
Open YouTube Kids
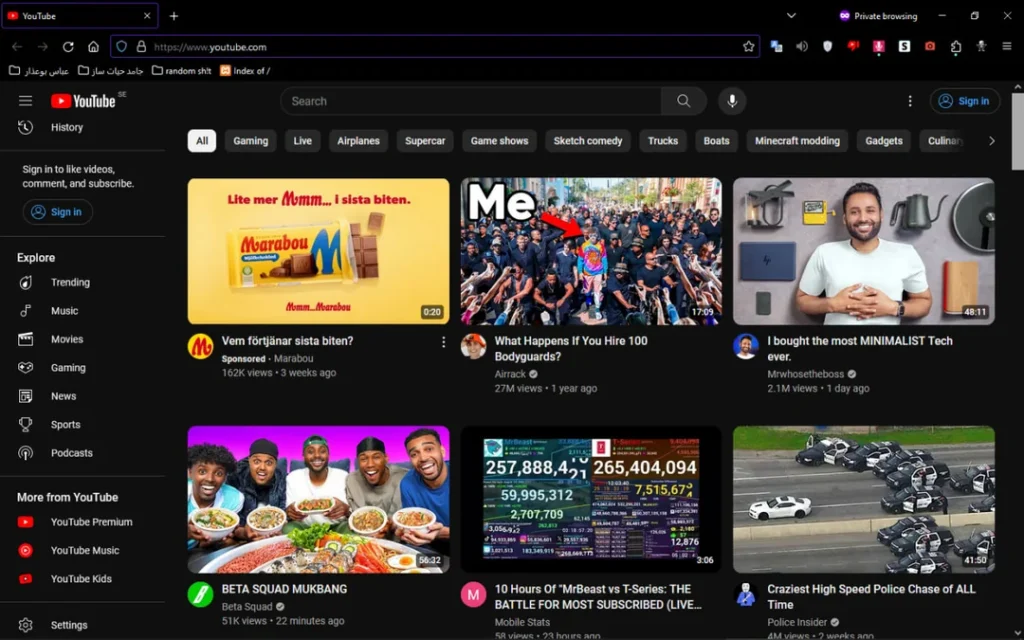pos(82,579)
